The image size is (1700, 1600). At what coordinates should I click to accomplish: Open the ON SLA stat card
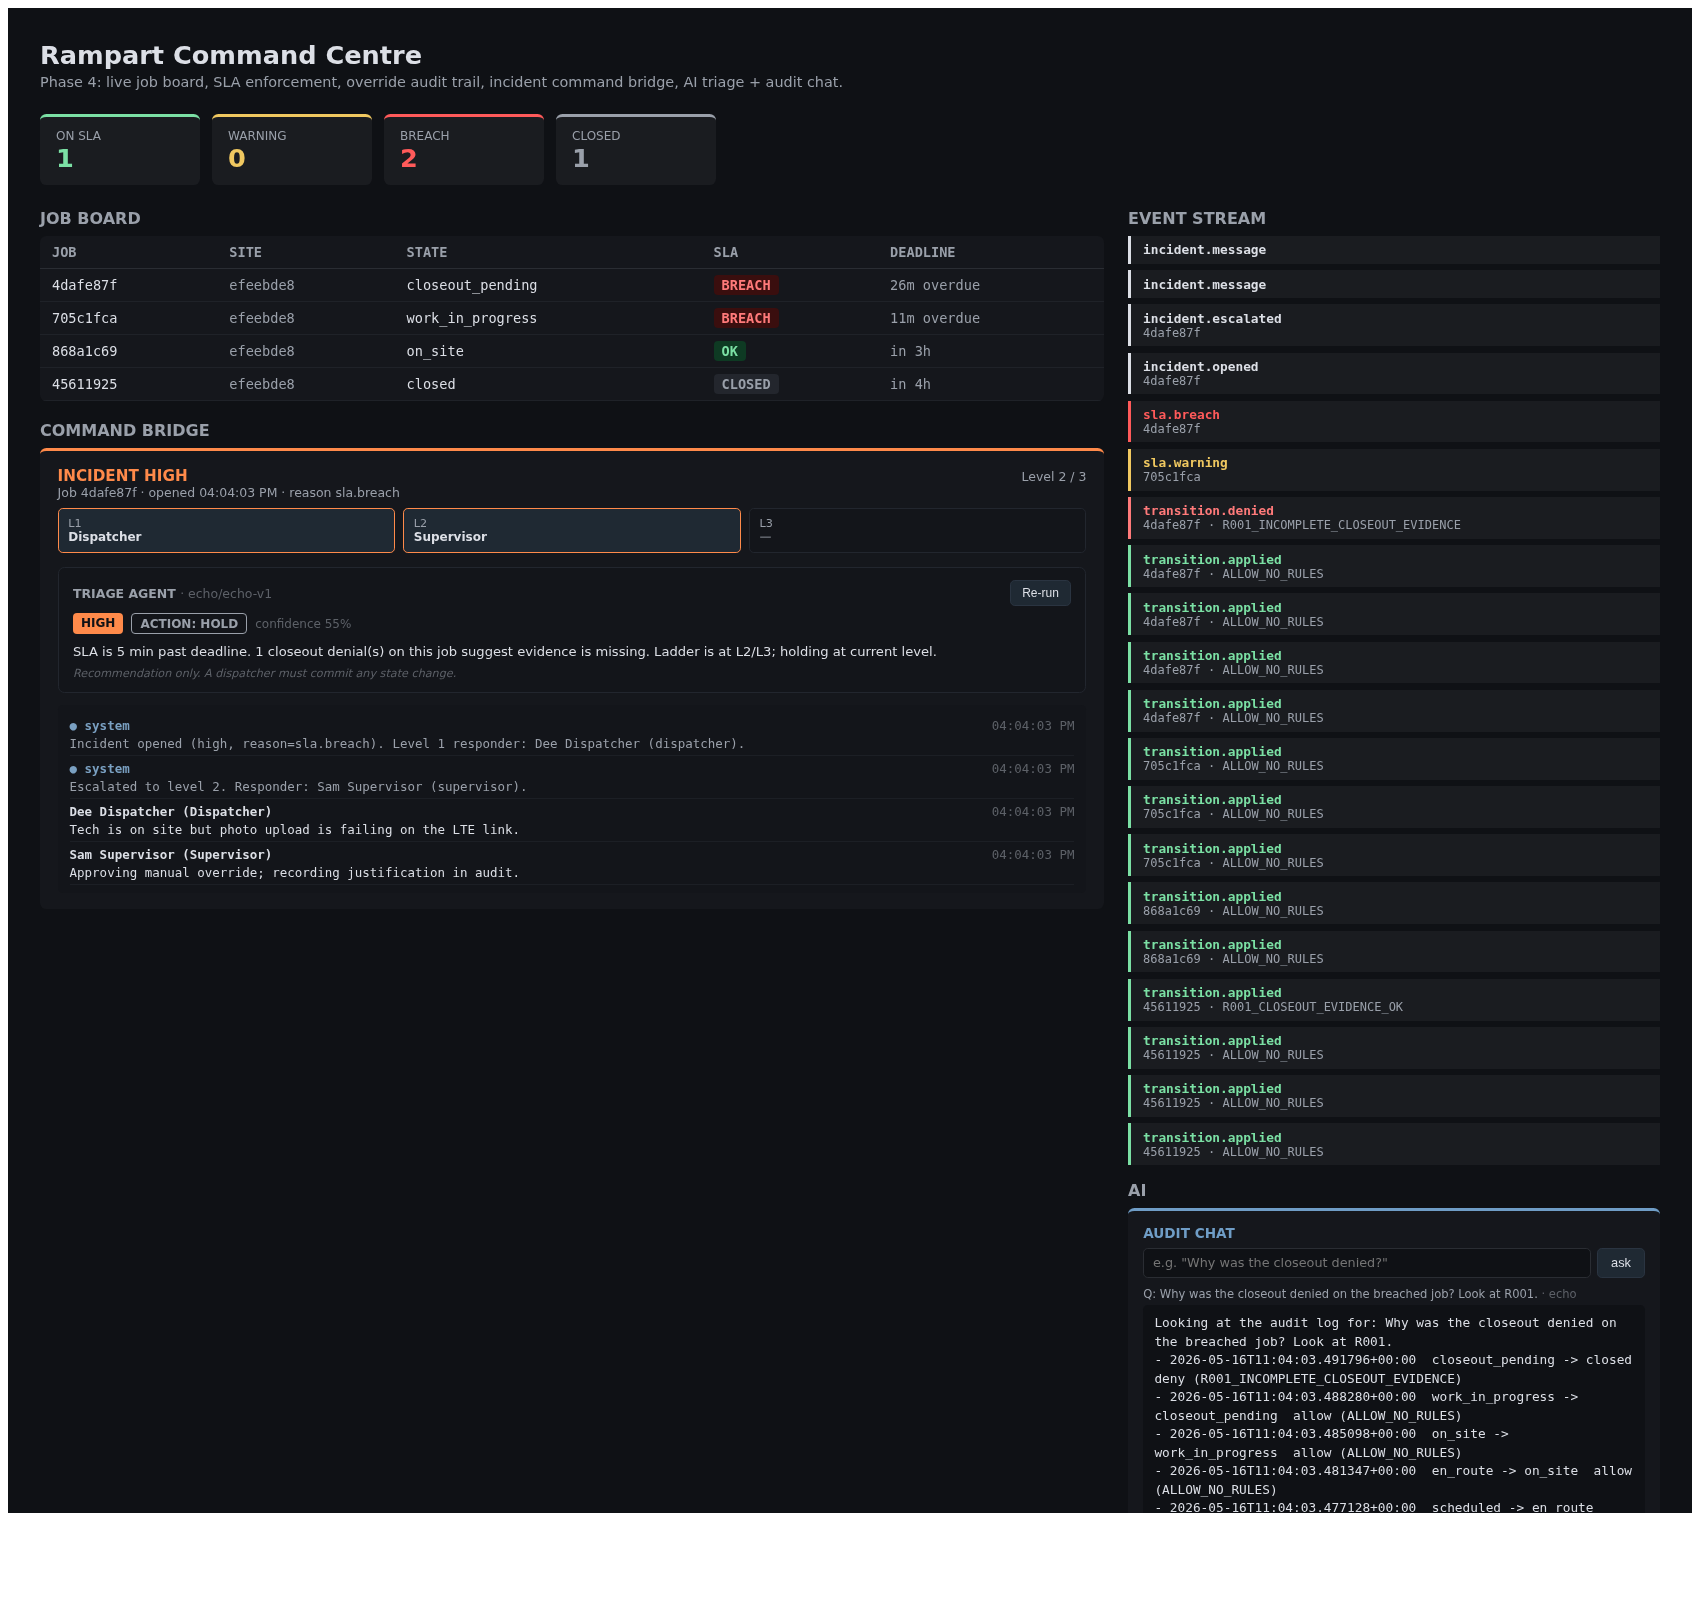(120, 149)
